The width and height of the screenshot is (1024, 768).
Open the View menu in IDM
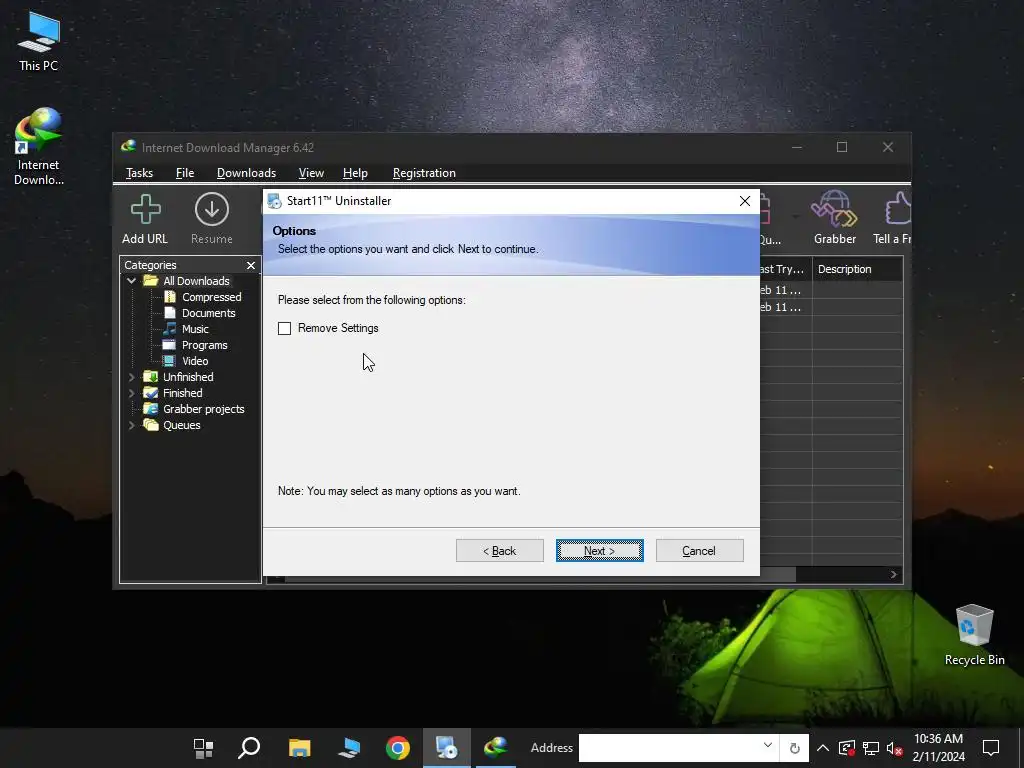pos(311,173)
